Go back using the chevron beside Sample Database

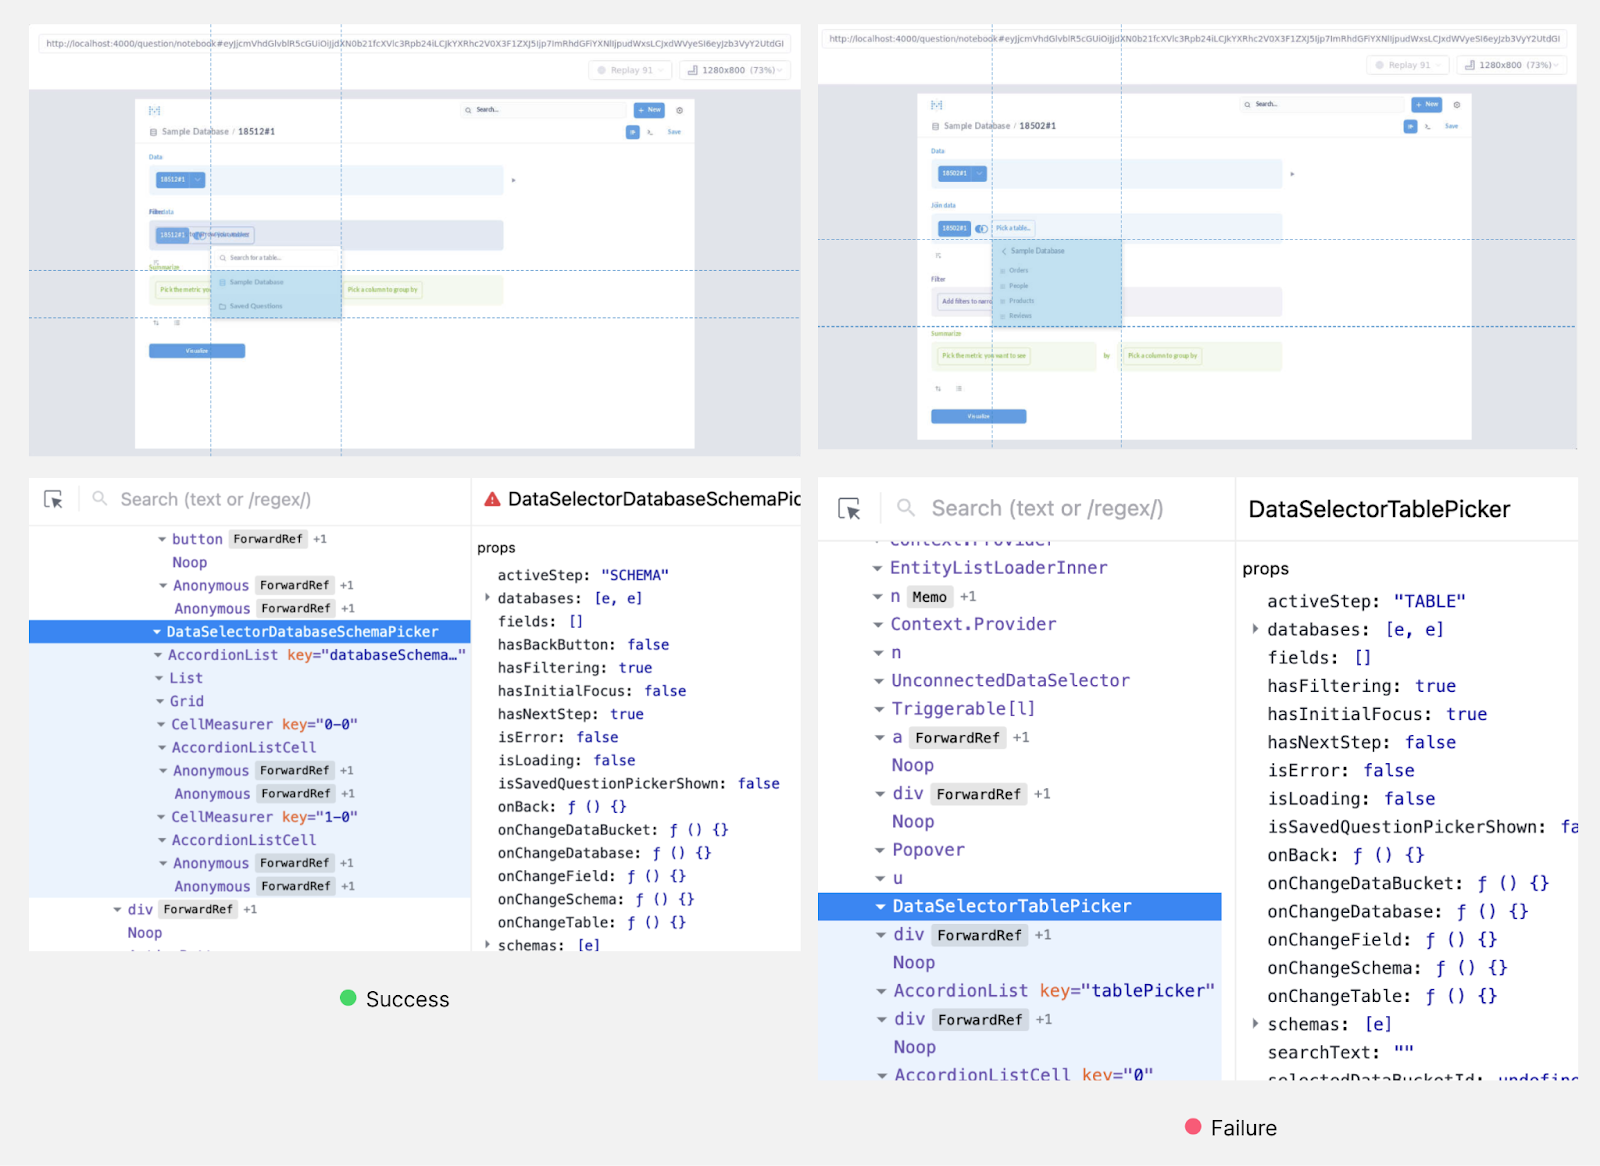[x=1004, y=251]
